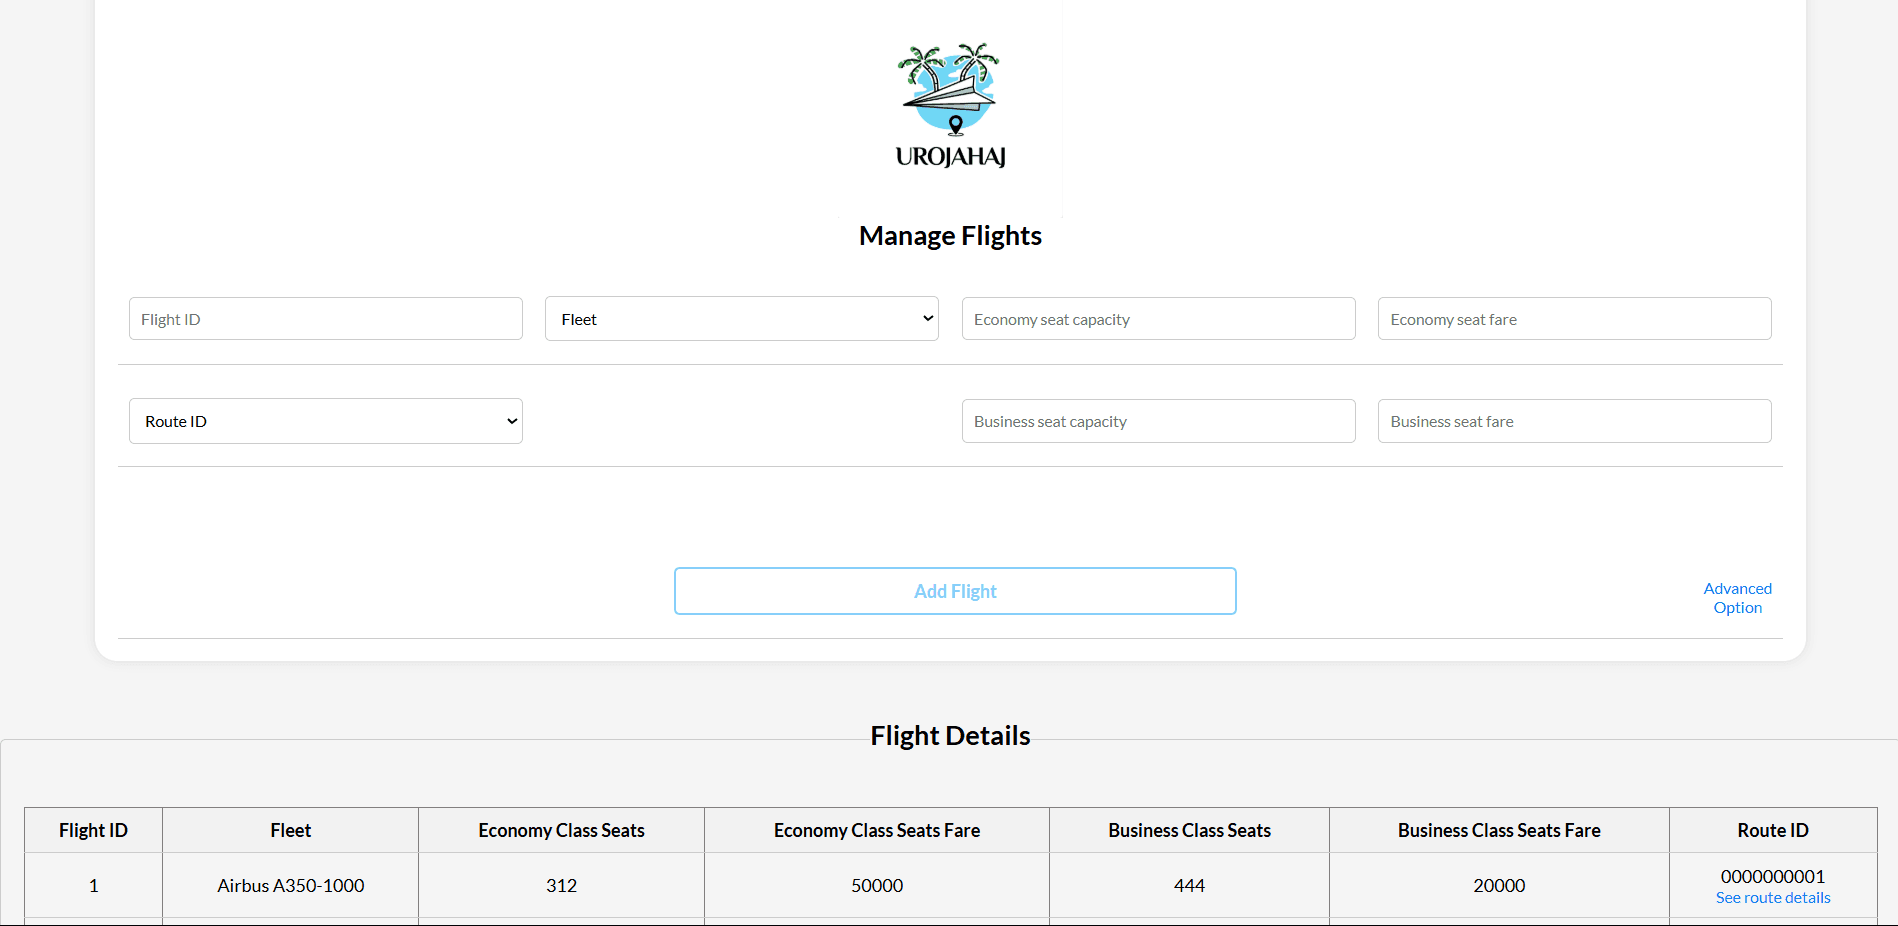Screen dimensions: 1898x926
Task: Select the Airbus A350-1000 table cell
Action: 290,885
